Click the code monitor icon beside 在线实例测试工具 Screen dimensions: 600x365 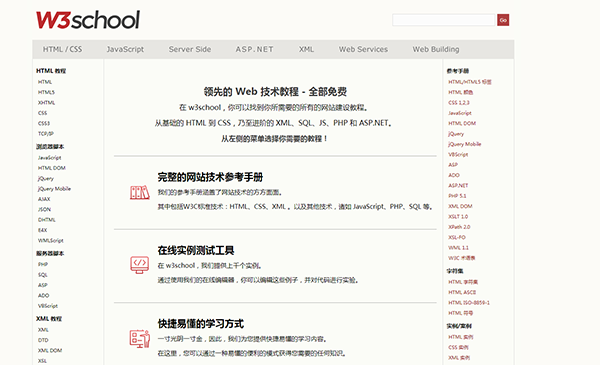(139, 265)
